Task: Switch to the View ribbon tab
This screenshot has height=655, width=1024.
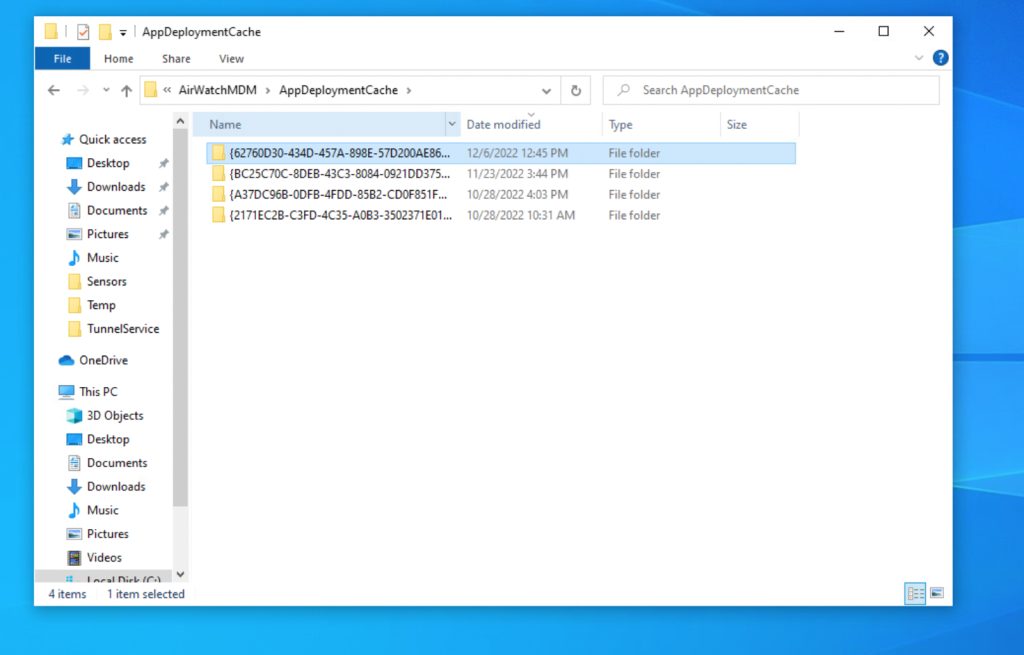Action: 231,59
